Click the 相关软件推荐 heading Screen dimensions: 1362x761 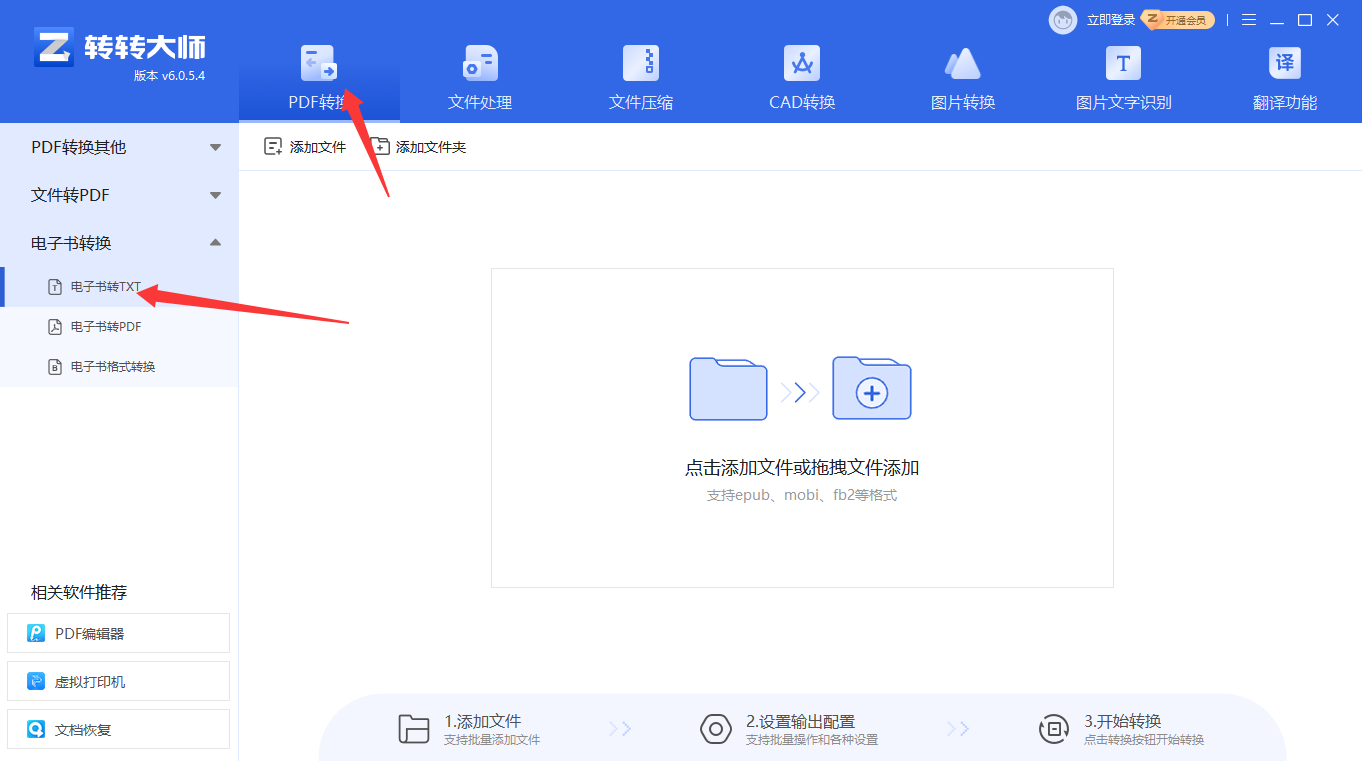pyautogui.click(x=79, y=592)
